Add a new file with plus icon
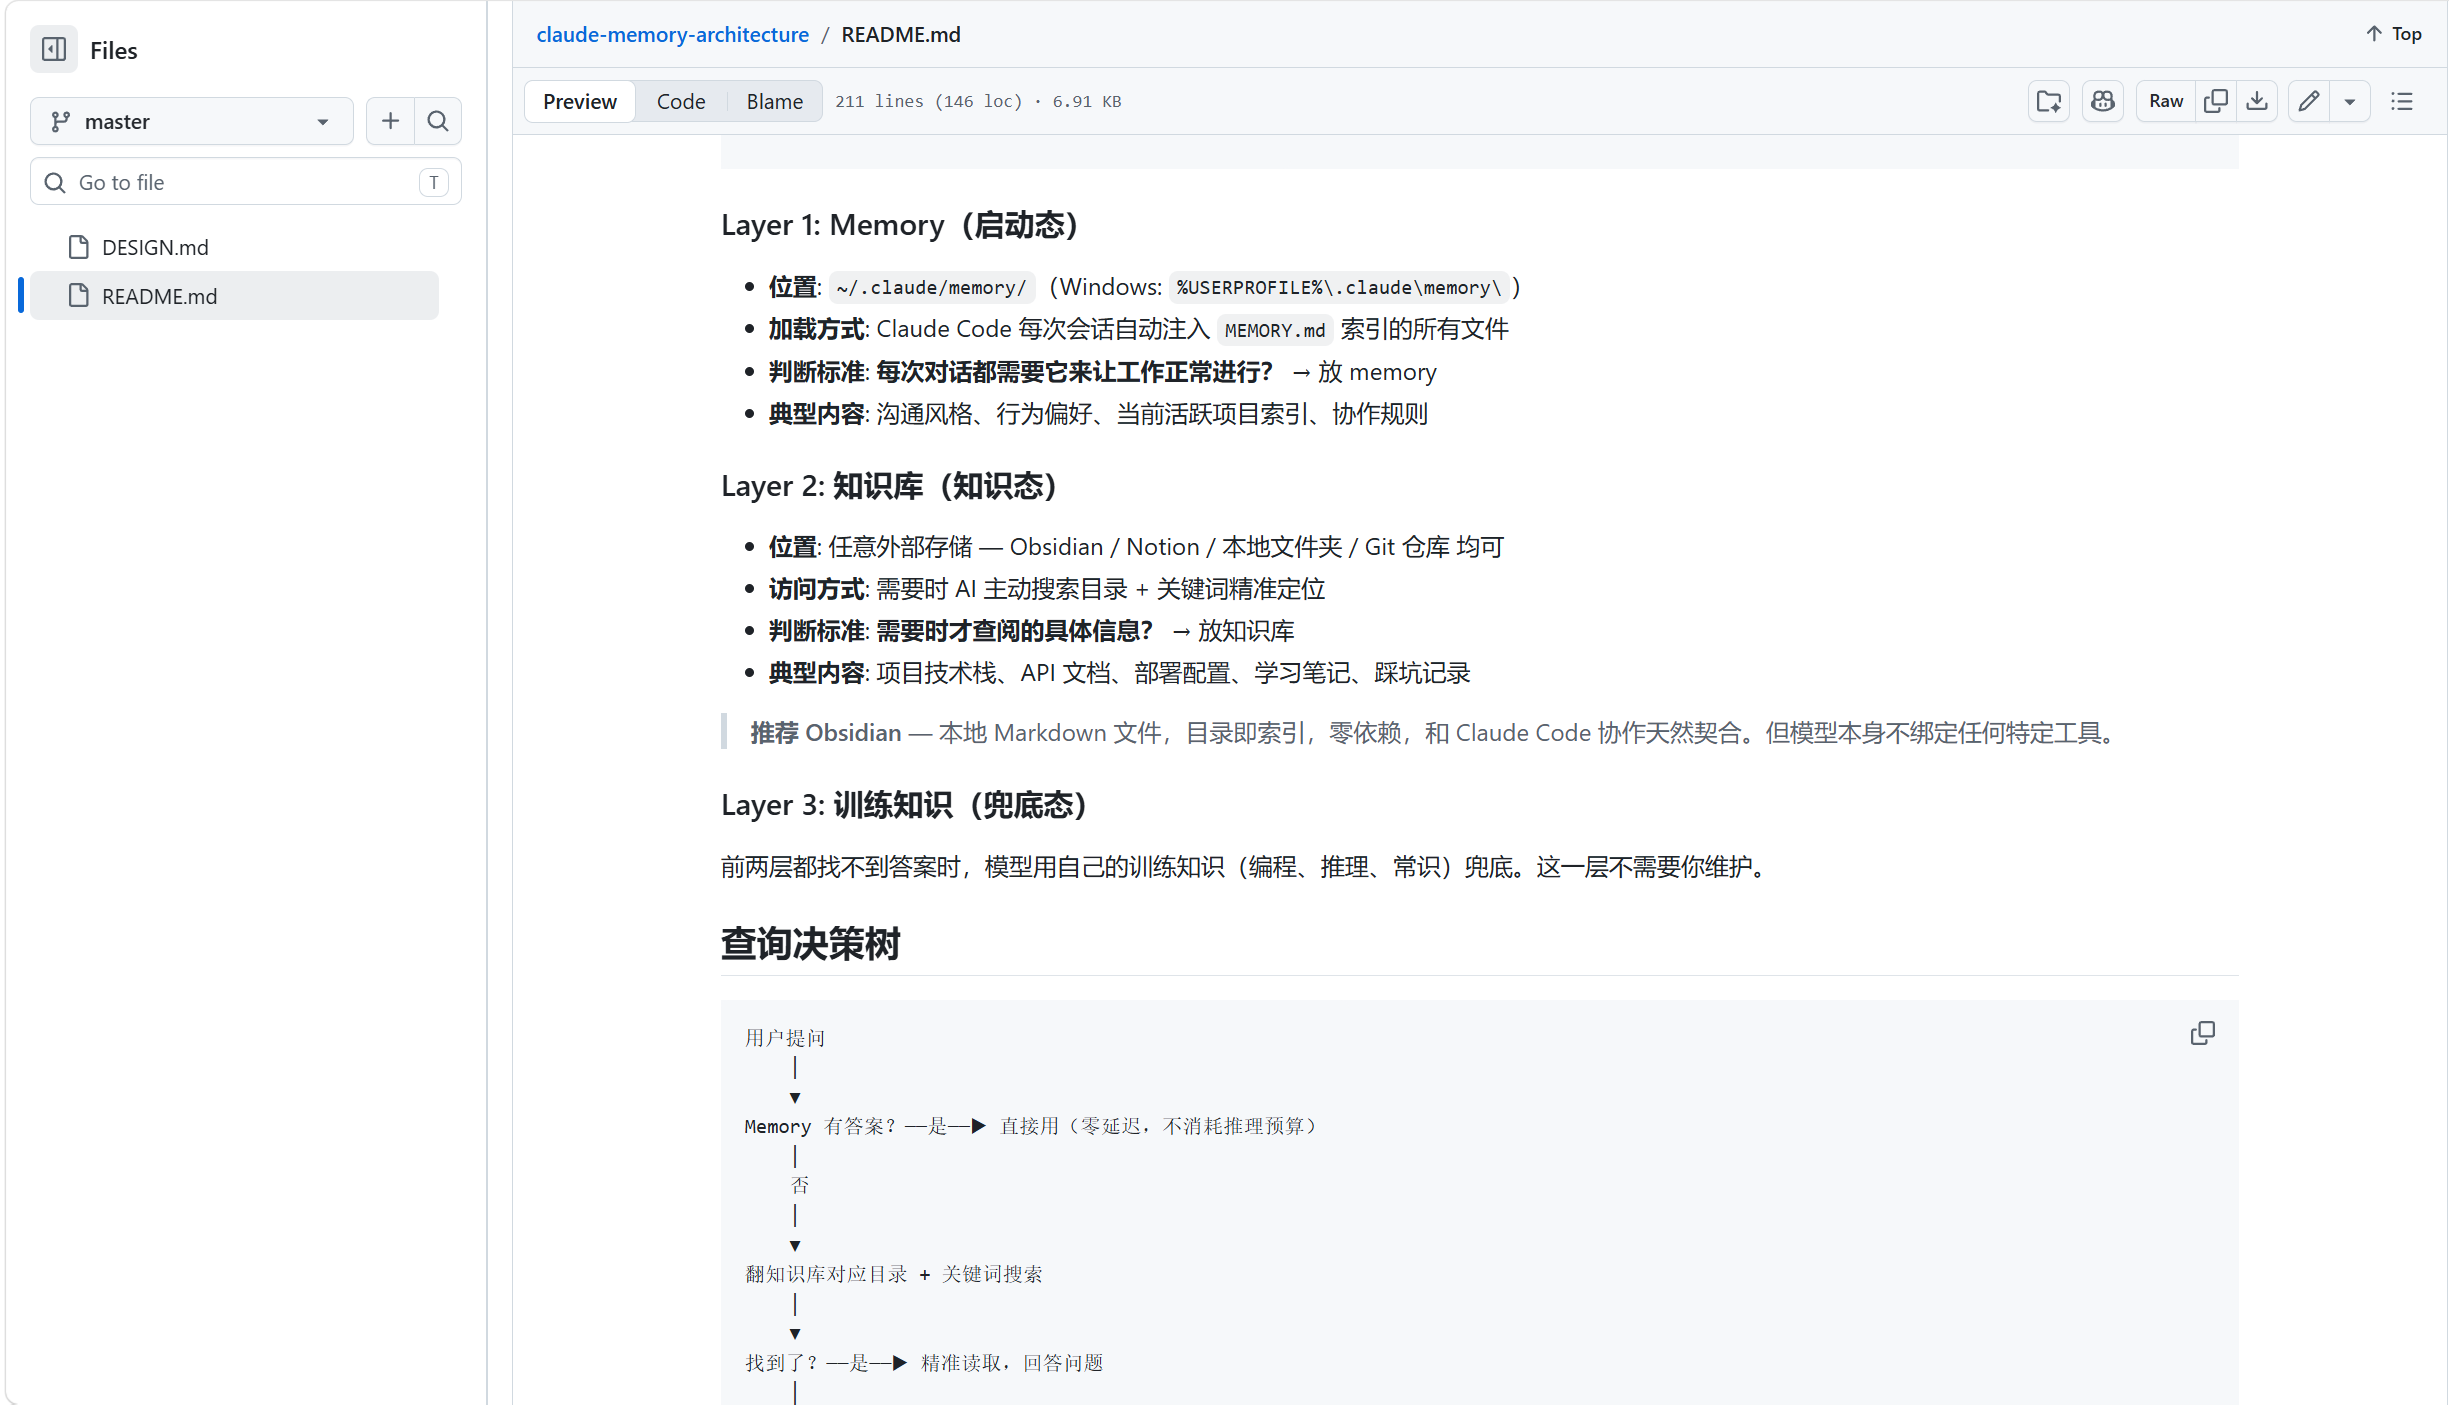This screenshot has width=2449, height=1405. coord(390,121)
